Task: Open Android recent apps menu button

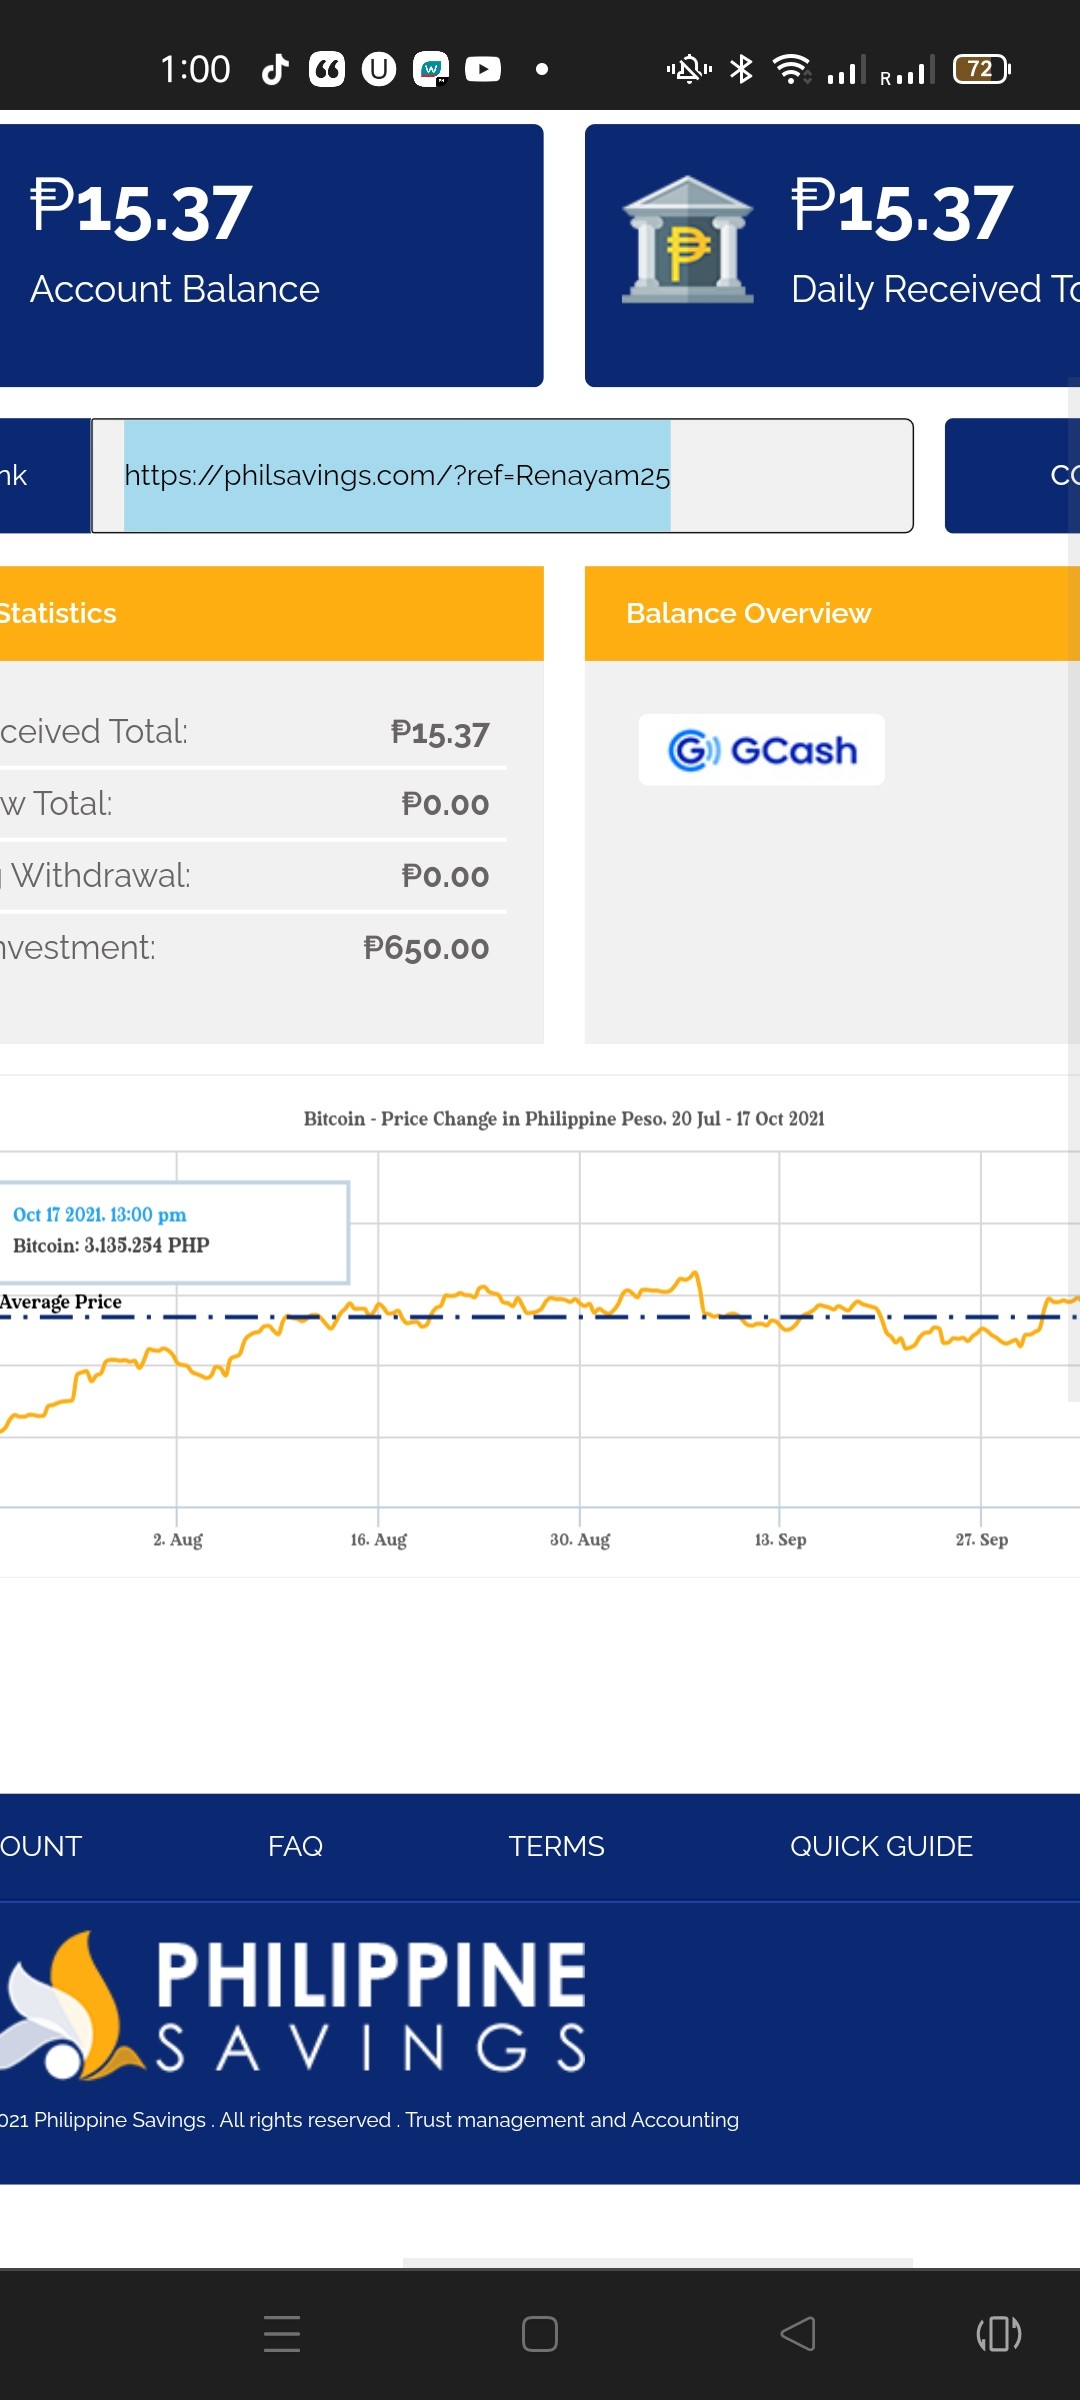Action: [282, 2333]
